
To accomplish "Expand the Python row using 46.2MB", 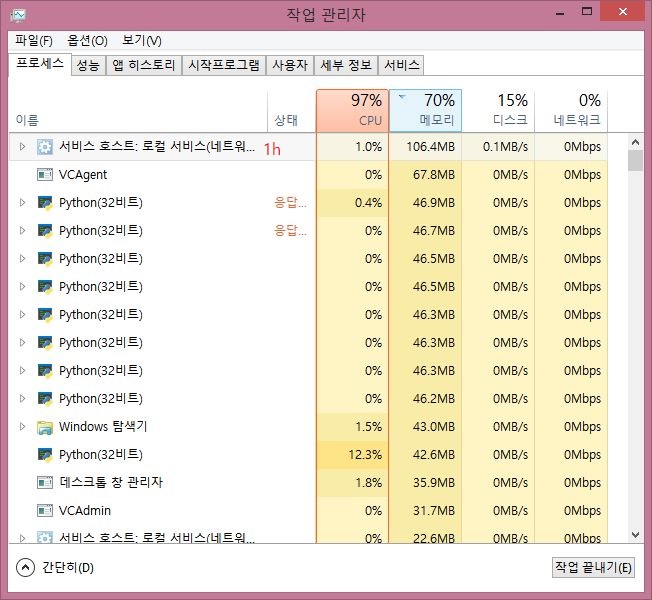I will tap(22, 398).
